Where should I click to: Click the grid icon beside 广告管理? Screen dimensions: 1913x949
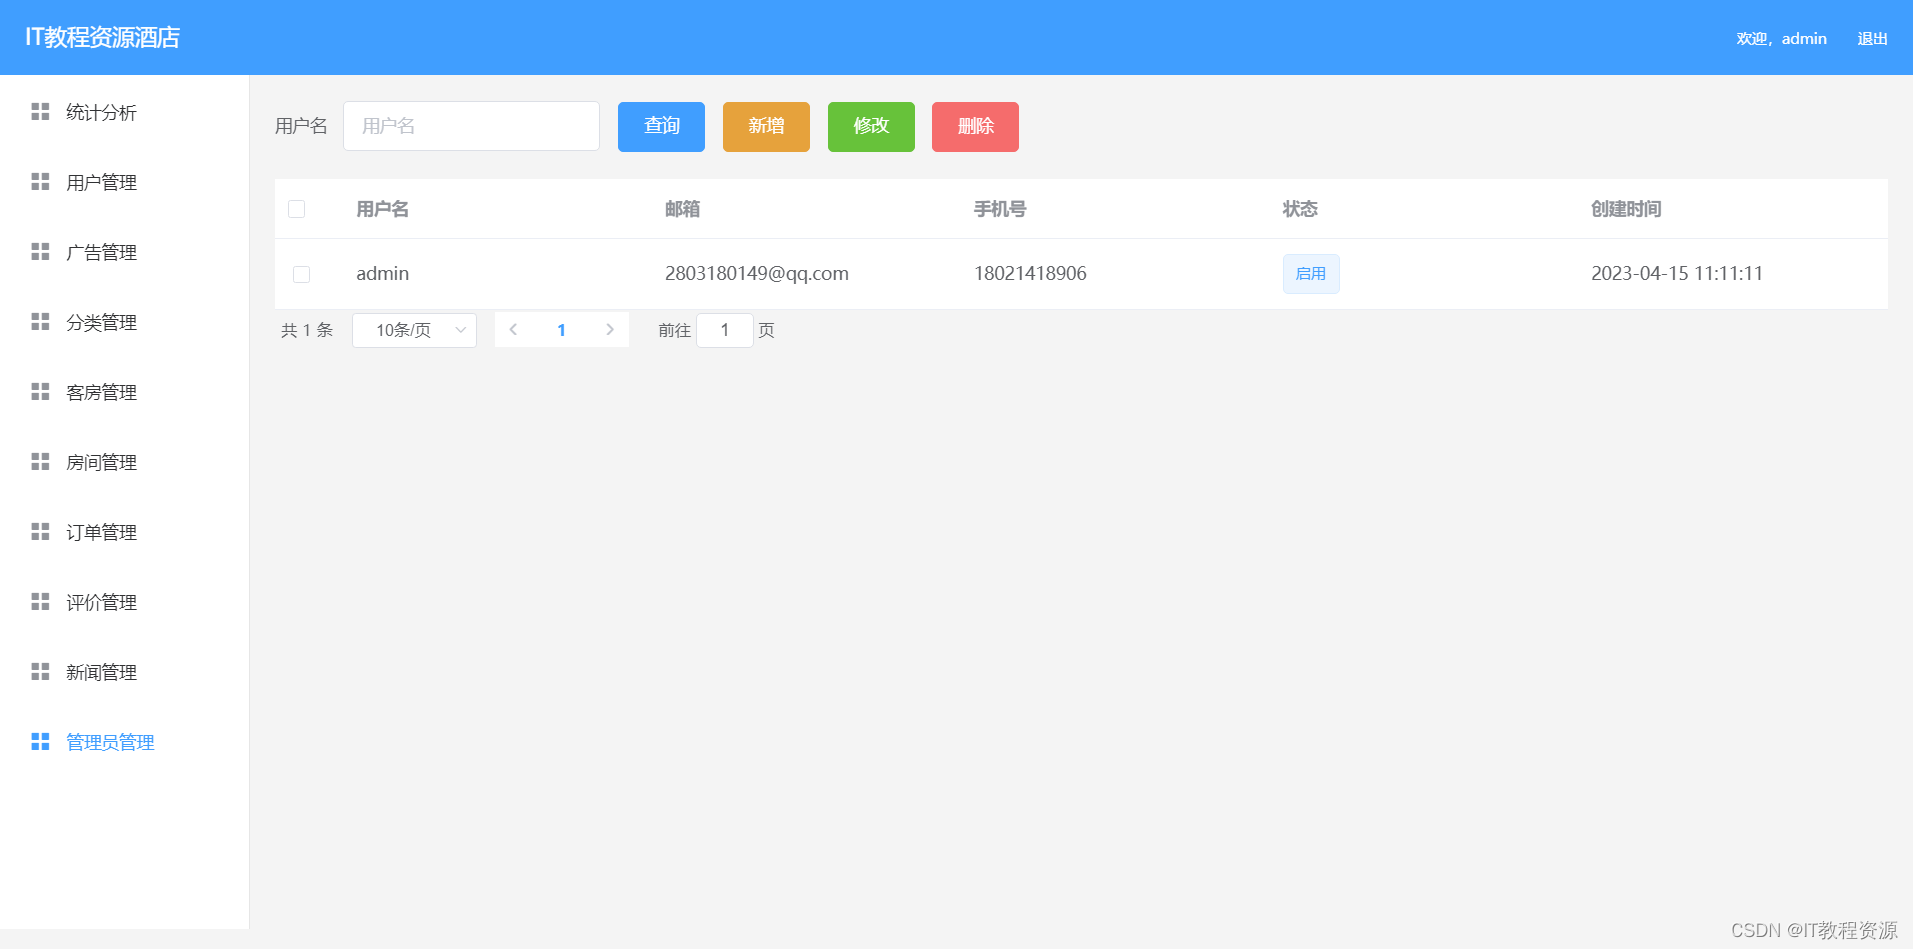[x=40, y=251]
